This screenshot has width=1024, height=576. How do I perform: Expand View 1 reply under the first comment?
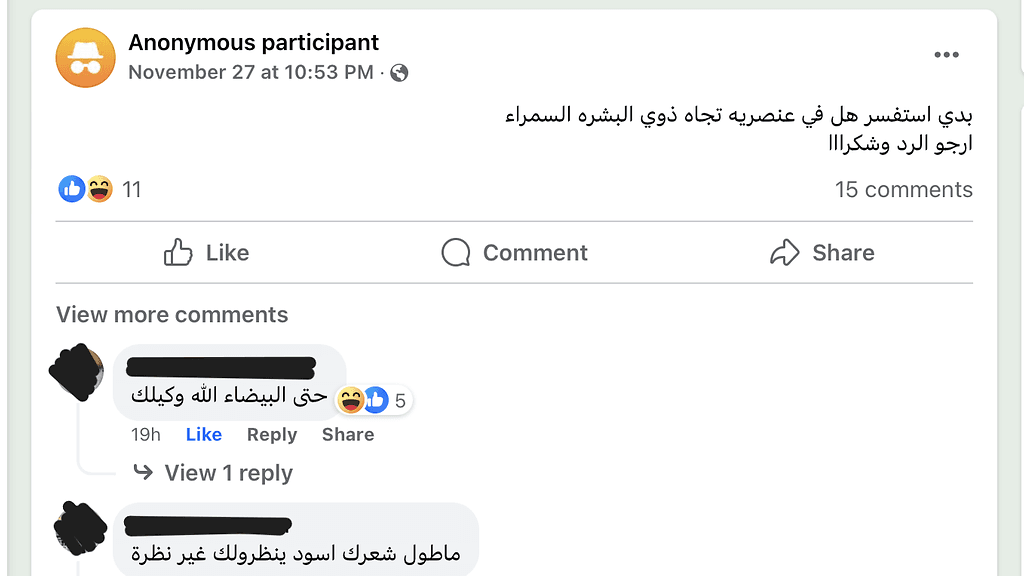230,472
